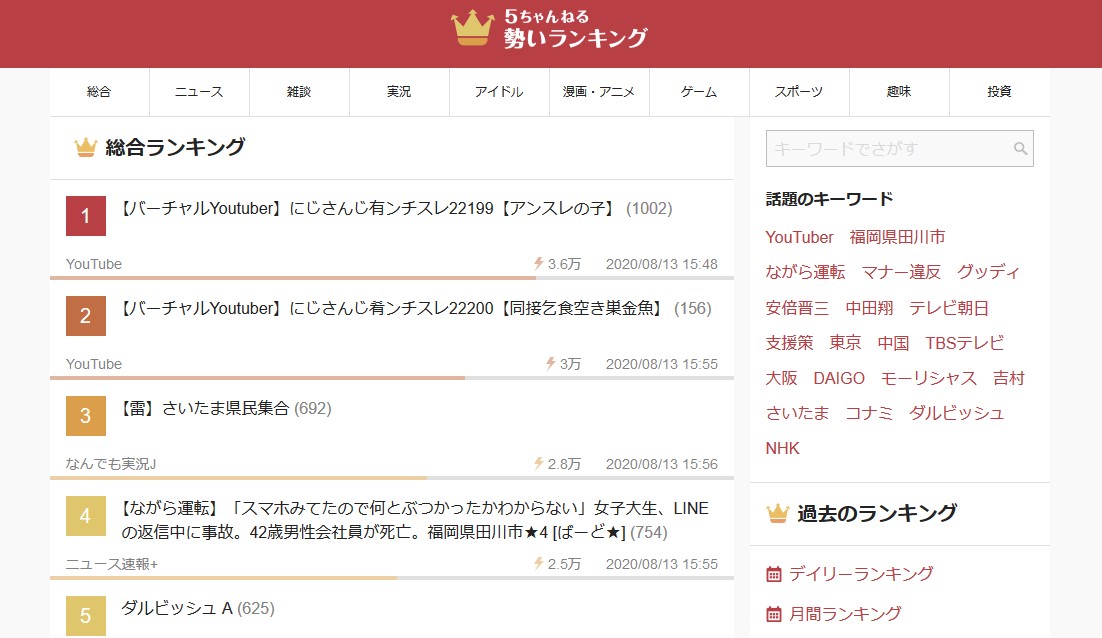Open 月間ランキング link
The height and width of the screenshot is (638, 1102).
[845, 614]
